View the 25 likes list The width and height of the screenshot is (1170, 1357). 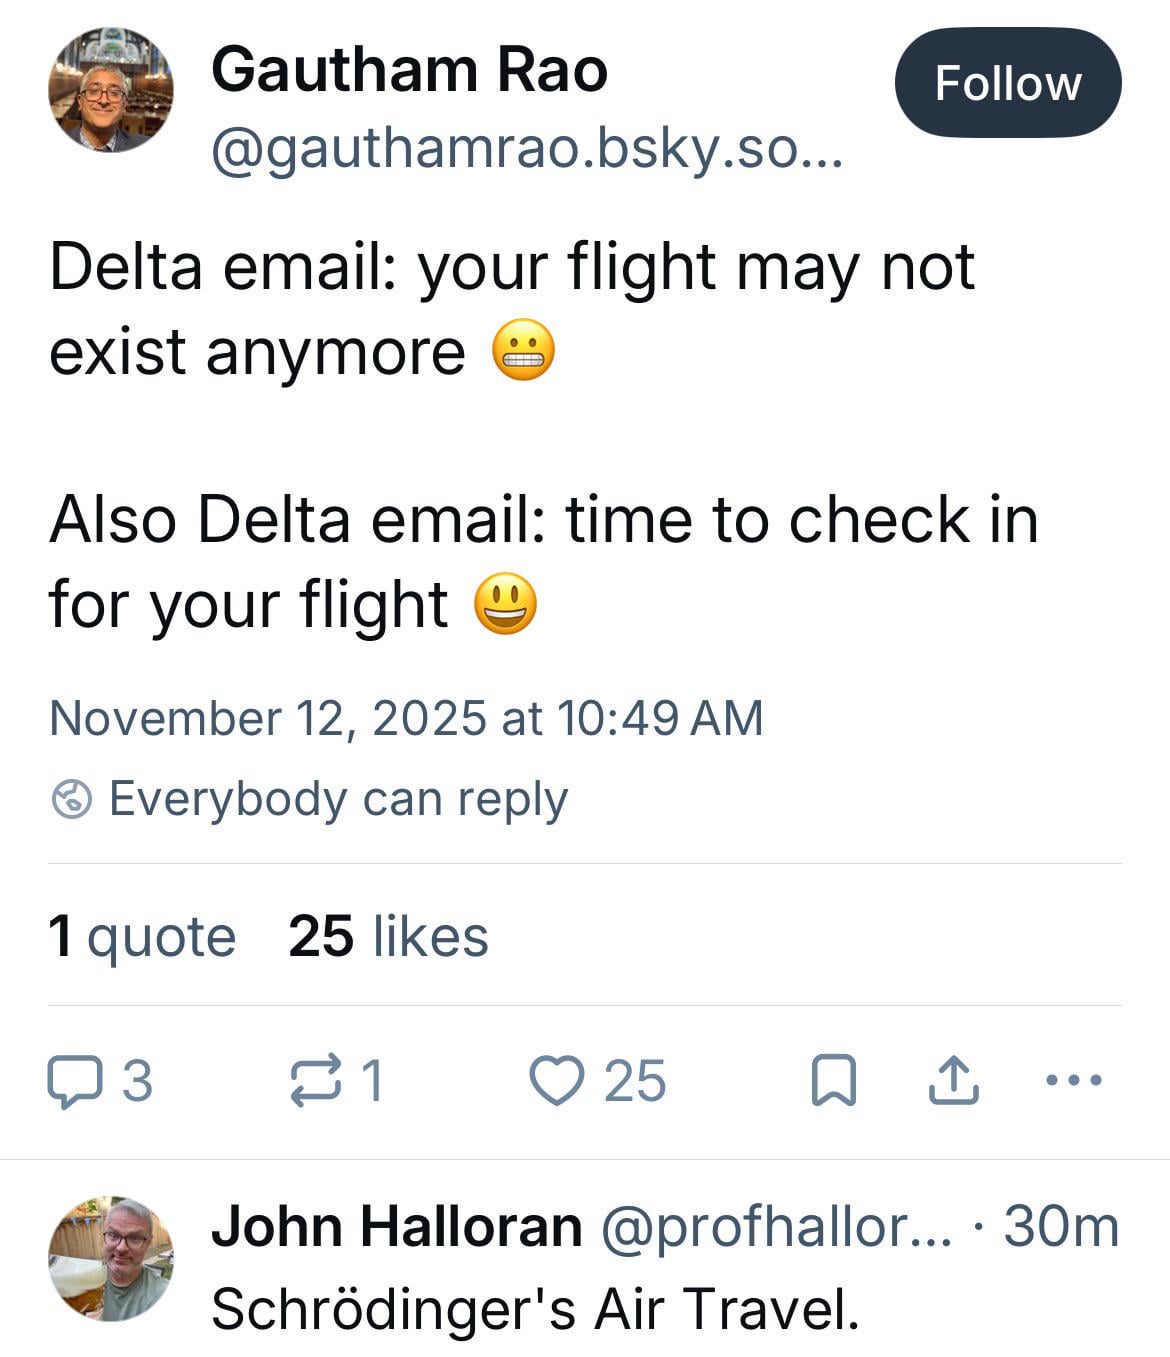pyautogui.click(x=388, y=937)
